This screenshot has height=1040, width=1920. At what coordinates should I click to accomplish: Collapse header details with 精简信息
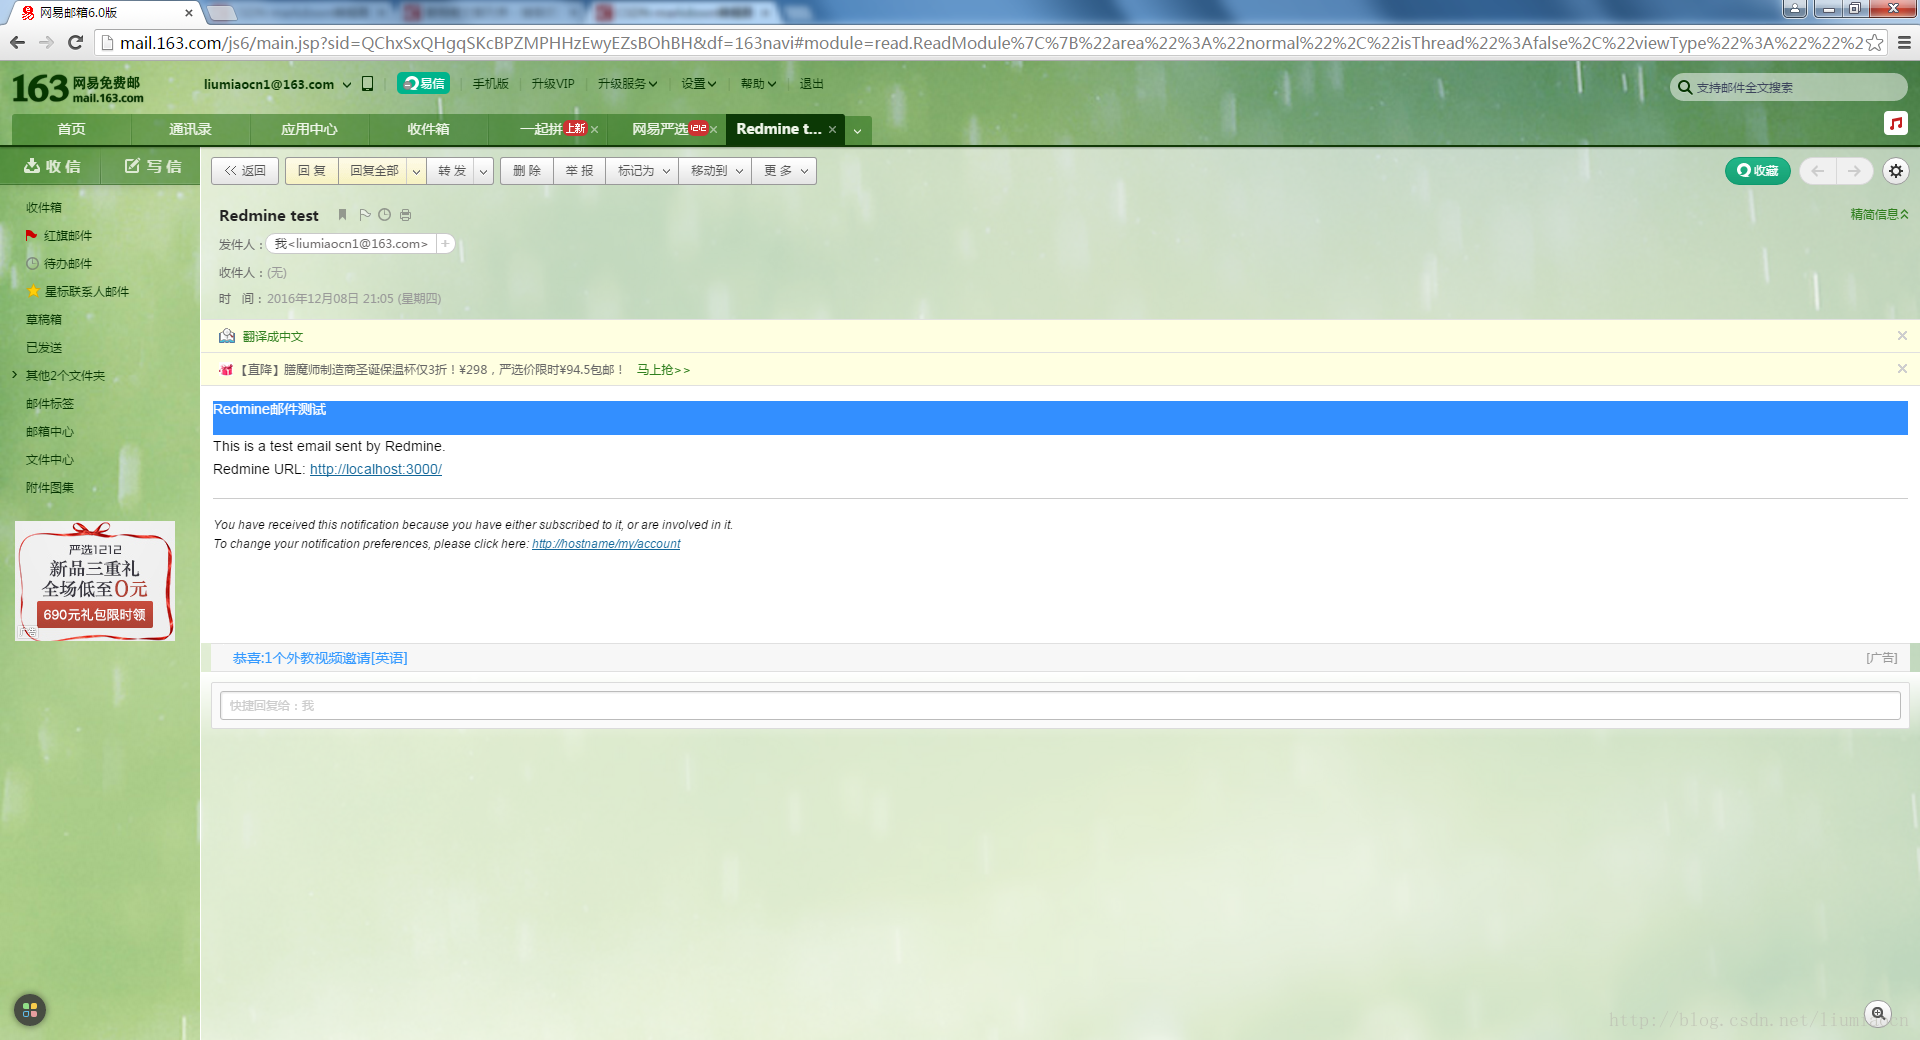click(x=1879, y=214)
